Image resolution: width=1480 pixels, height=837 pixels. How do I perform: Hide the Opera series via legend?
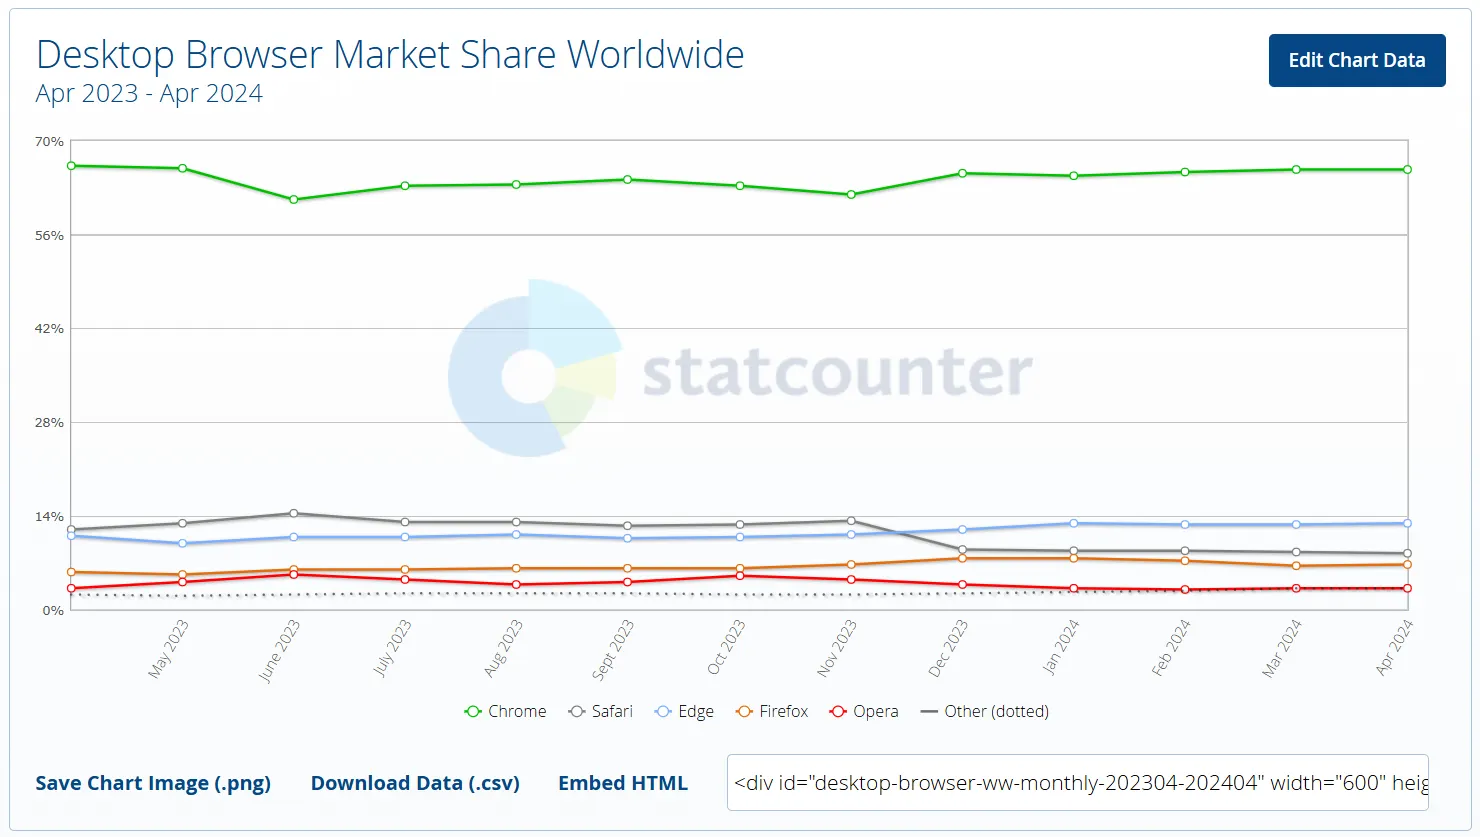[865, 712]
